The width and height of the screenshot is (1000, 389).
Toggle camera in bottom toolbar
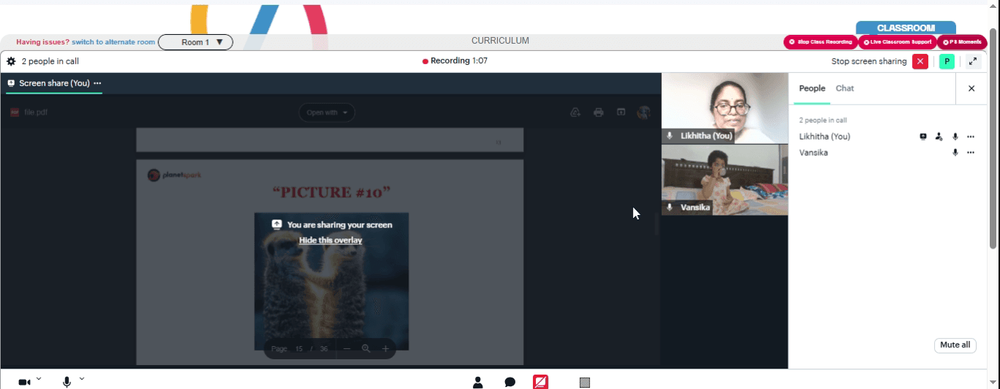click(x=24, y=382)
